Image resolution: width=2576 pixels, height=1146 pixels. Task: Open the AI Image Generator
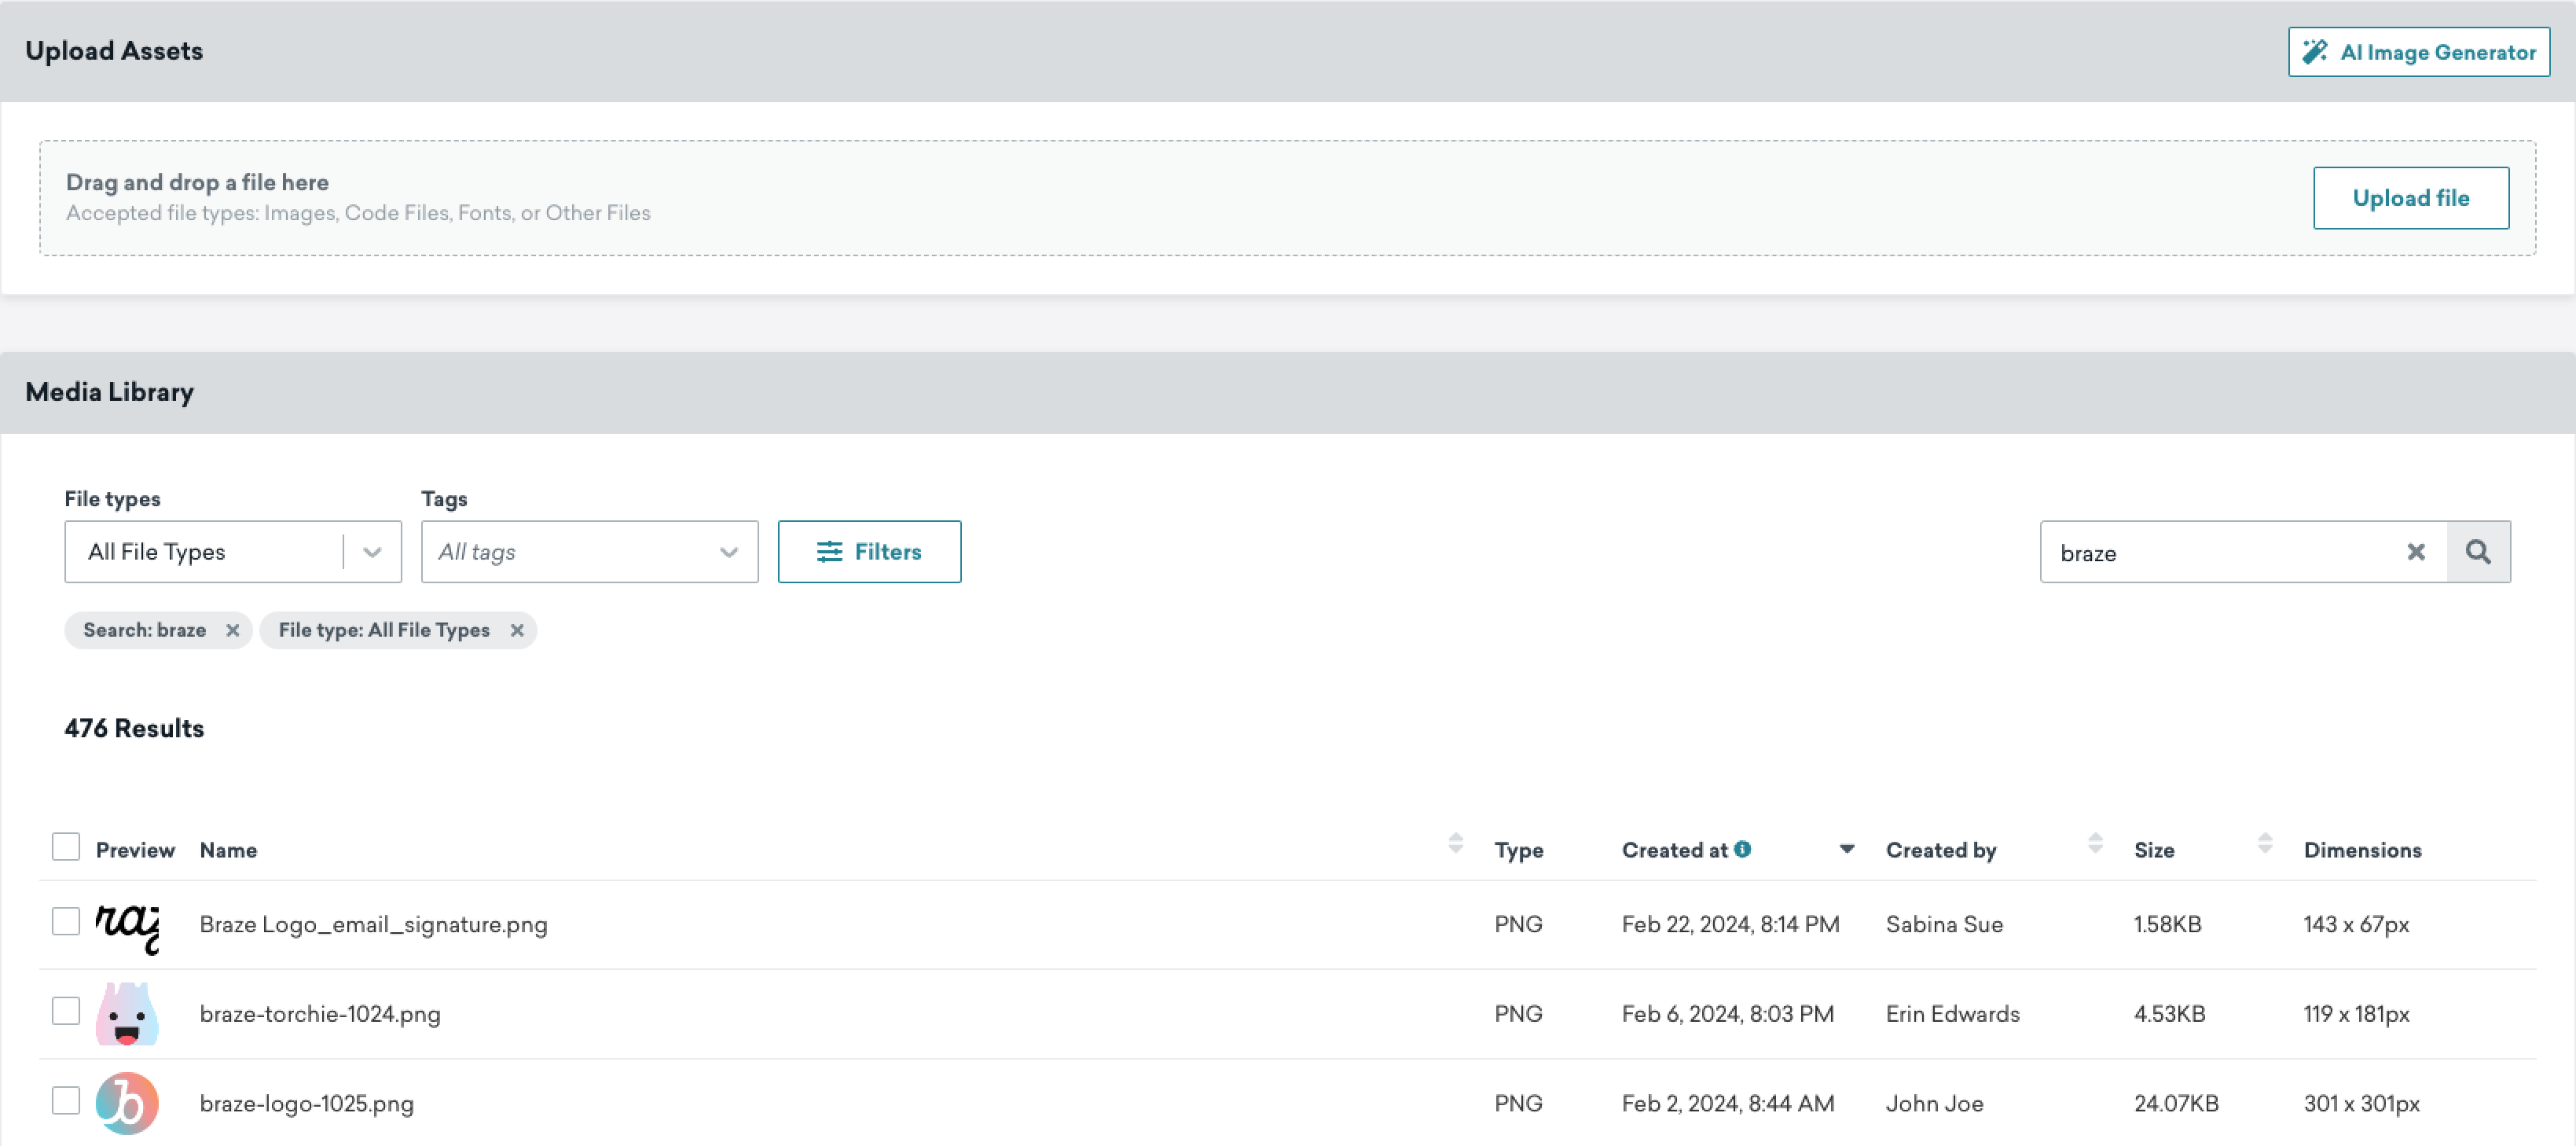[2418, 52]
